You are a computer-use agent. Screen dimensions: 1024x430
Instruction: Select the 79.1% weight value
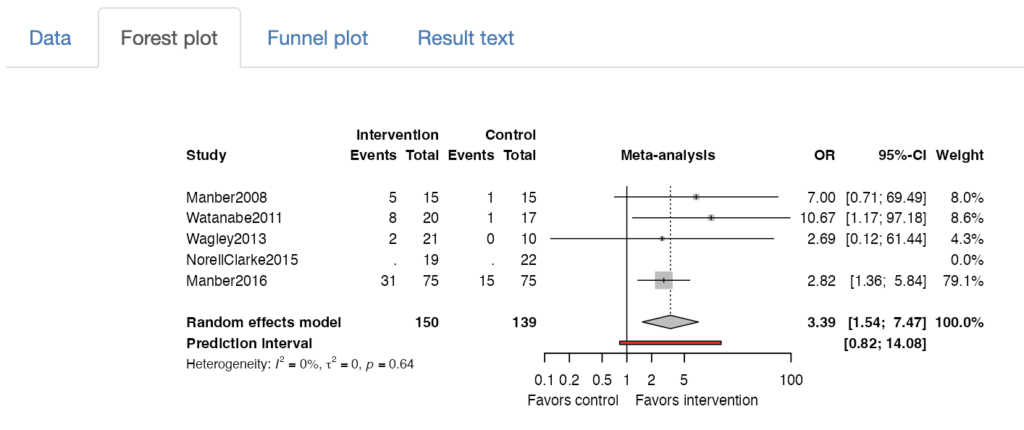[964, 281]
